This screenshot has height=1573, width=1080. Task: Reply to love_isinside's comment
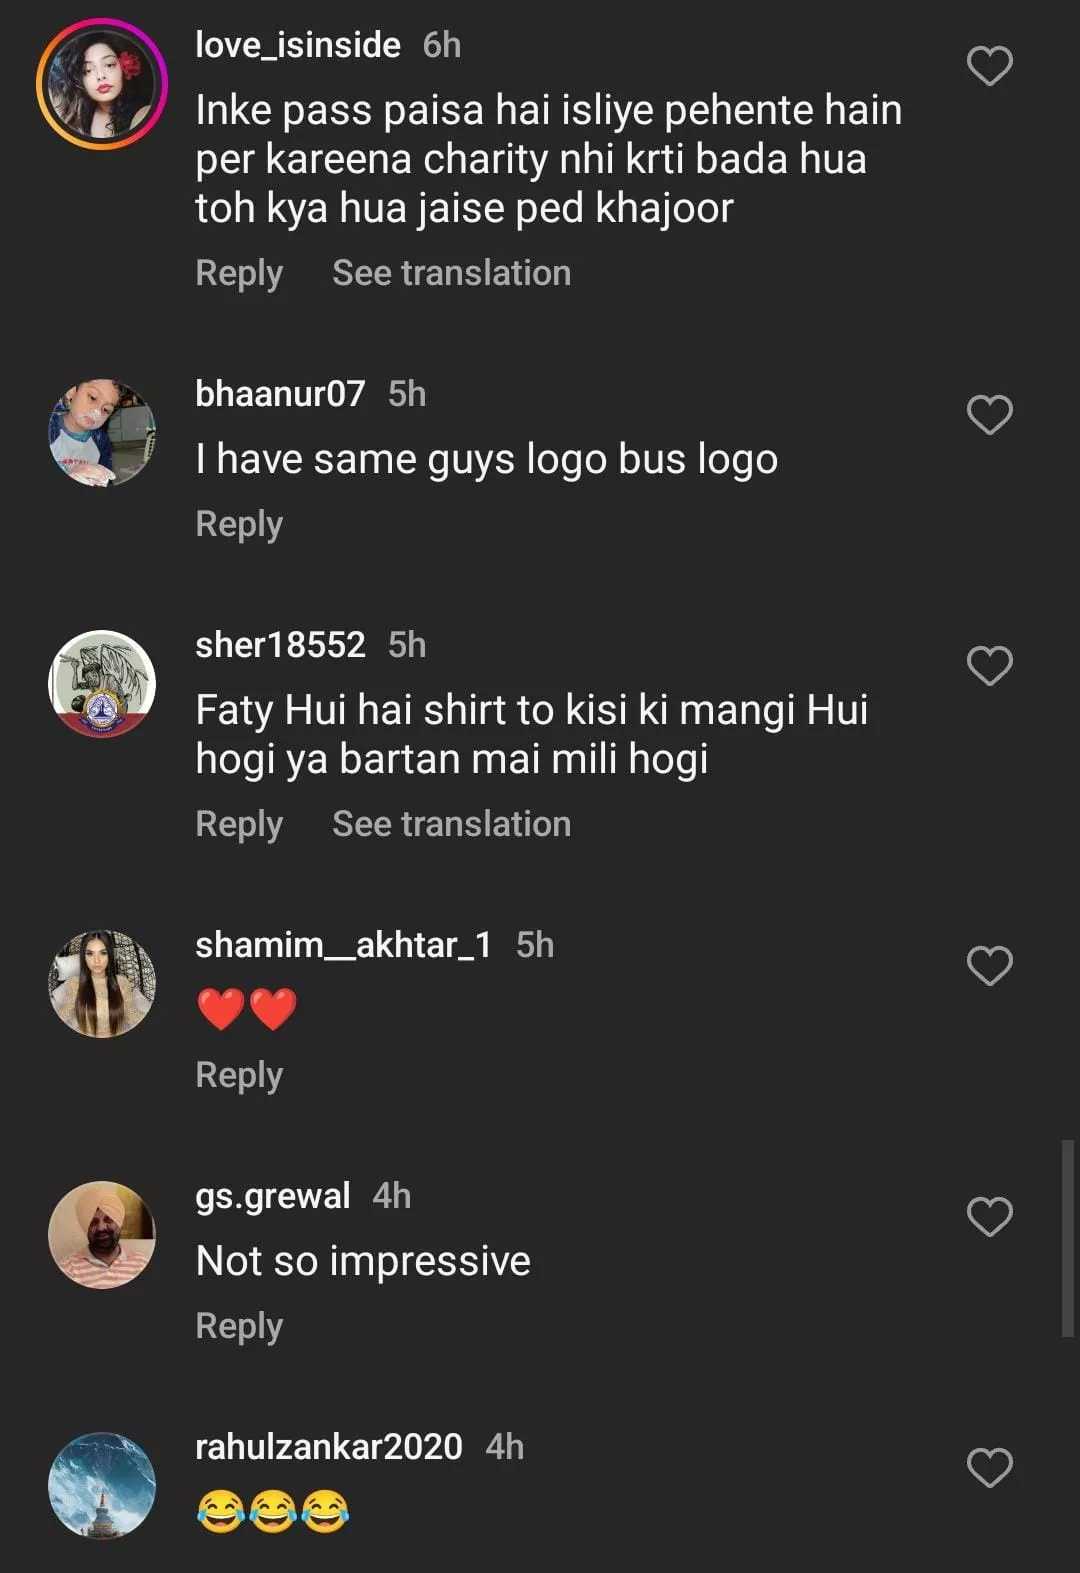[x=239, y=273]
